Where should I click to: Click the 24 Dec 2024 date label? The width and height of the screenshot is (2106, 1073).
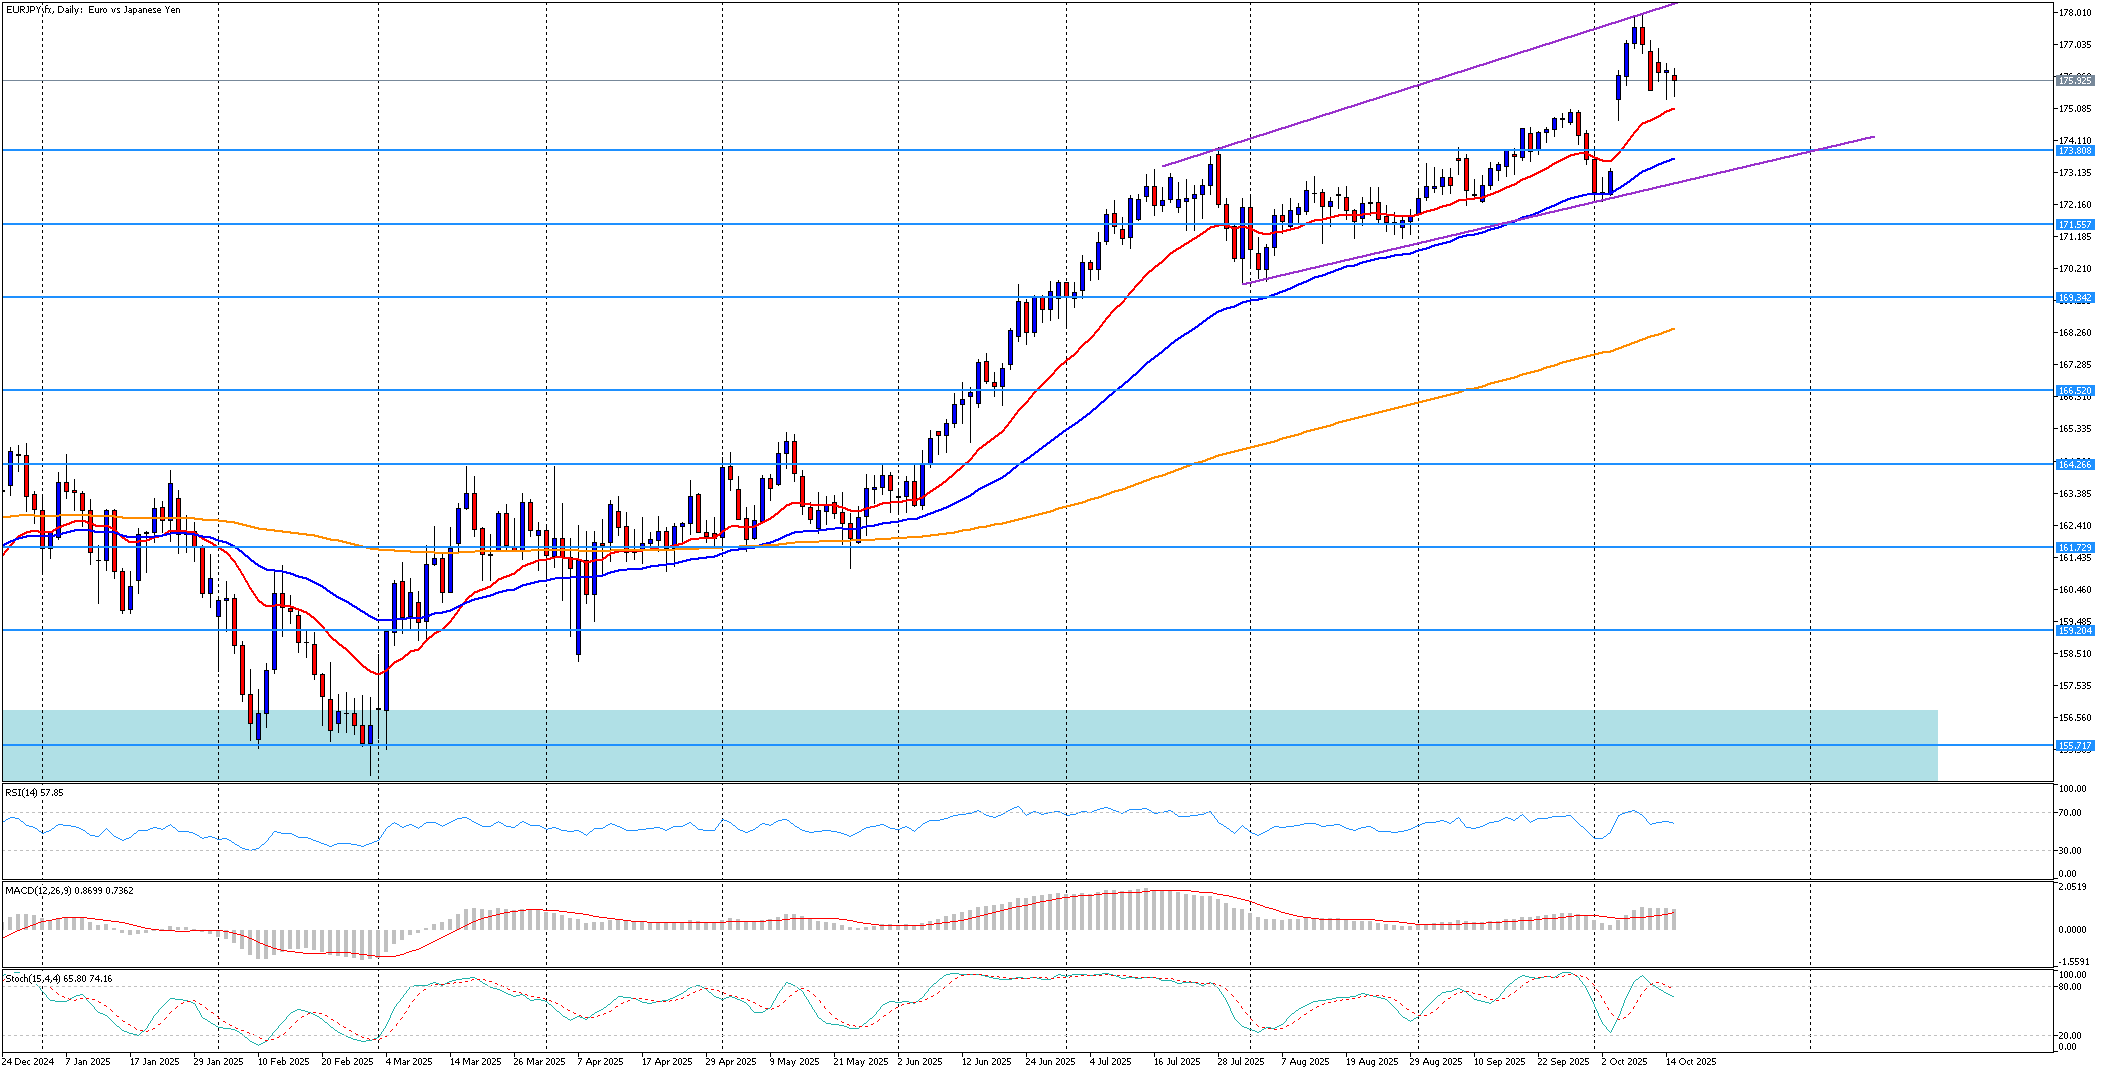(x=28, y=1062)
